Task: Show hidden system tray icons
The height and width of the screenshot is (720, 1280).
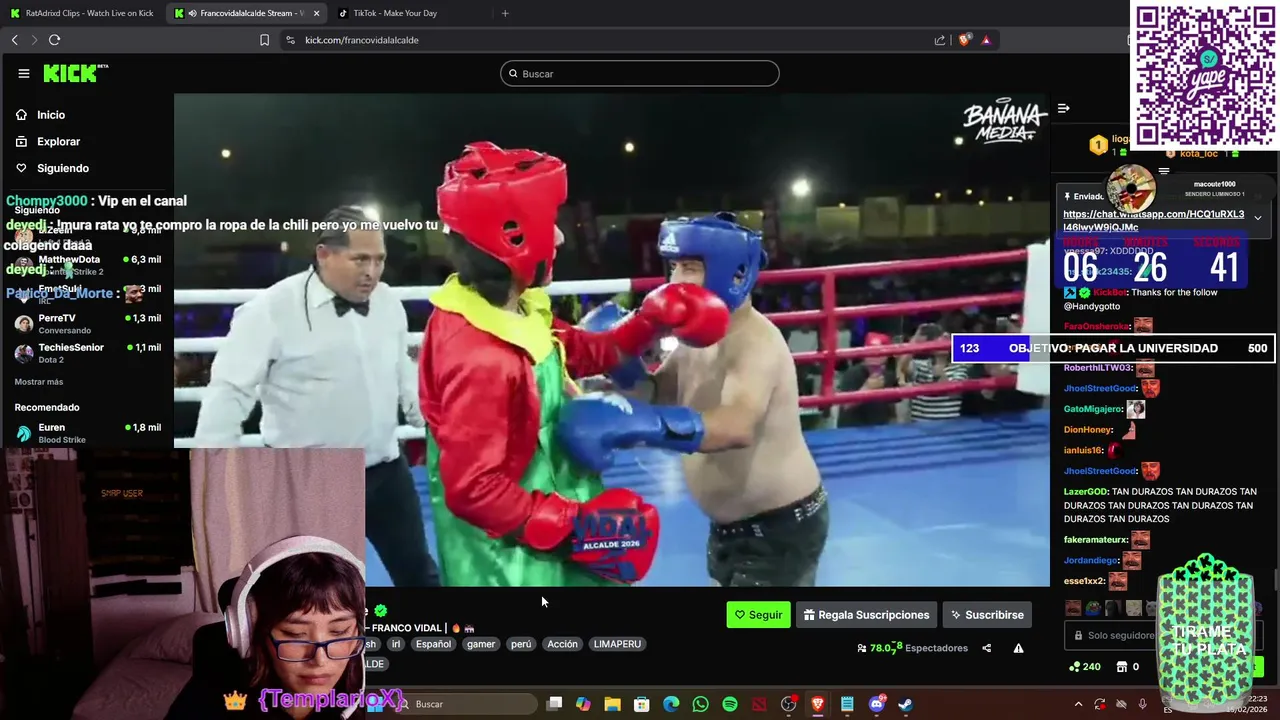Action: click(x=1078, y=704)
